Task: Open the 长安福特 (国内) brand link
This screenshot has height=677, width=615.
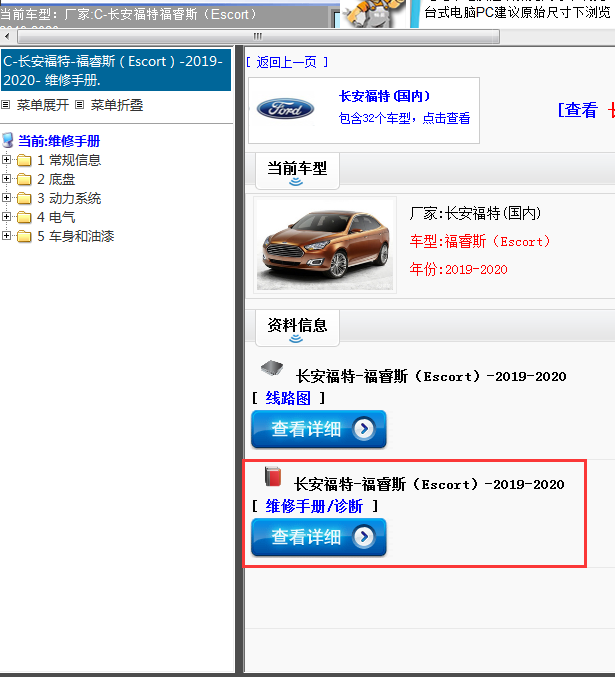Action: pos(384,96)
